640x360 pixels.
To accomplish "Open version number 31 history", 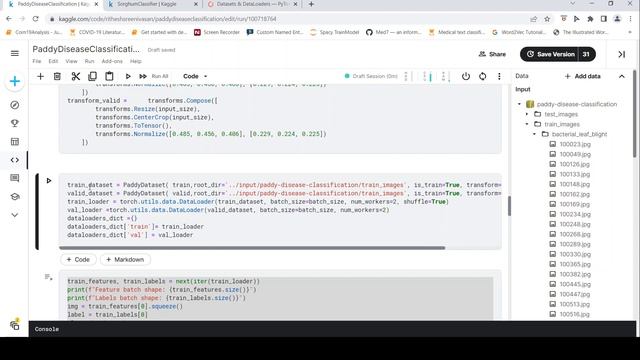I will tap(587, 54).
